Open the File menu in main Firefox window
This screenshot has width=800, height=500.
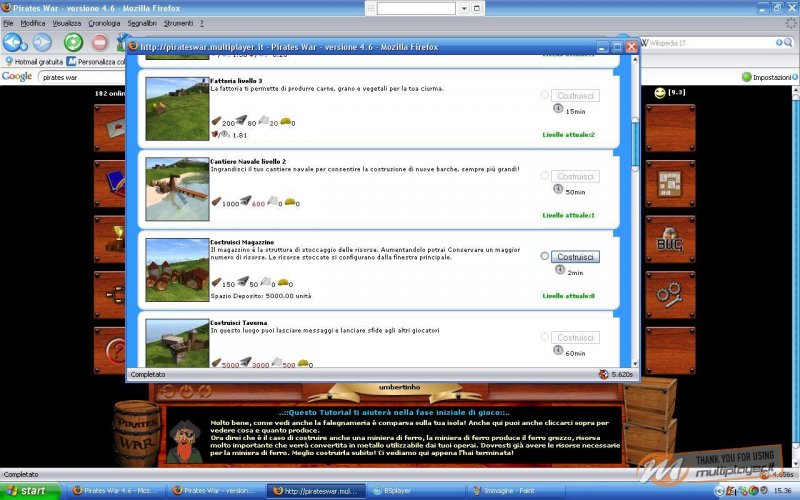8,23
